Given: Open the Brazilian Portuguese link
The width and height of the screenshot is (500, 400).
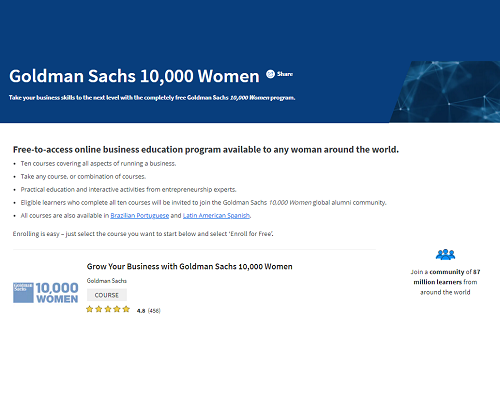Looking at the screenshot, I should (x=140, y=216).
